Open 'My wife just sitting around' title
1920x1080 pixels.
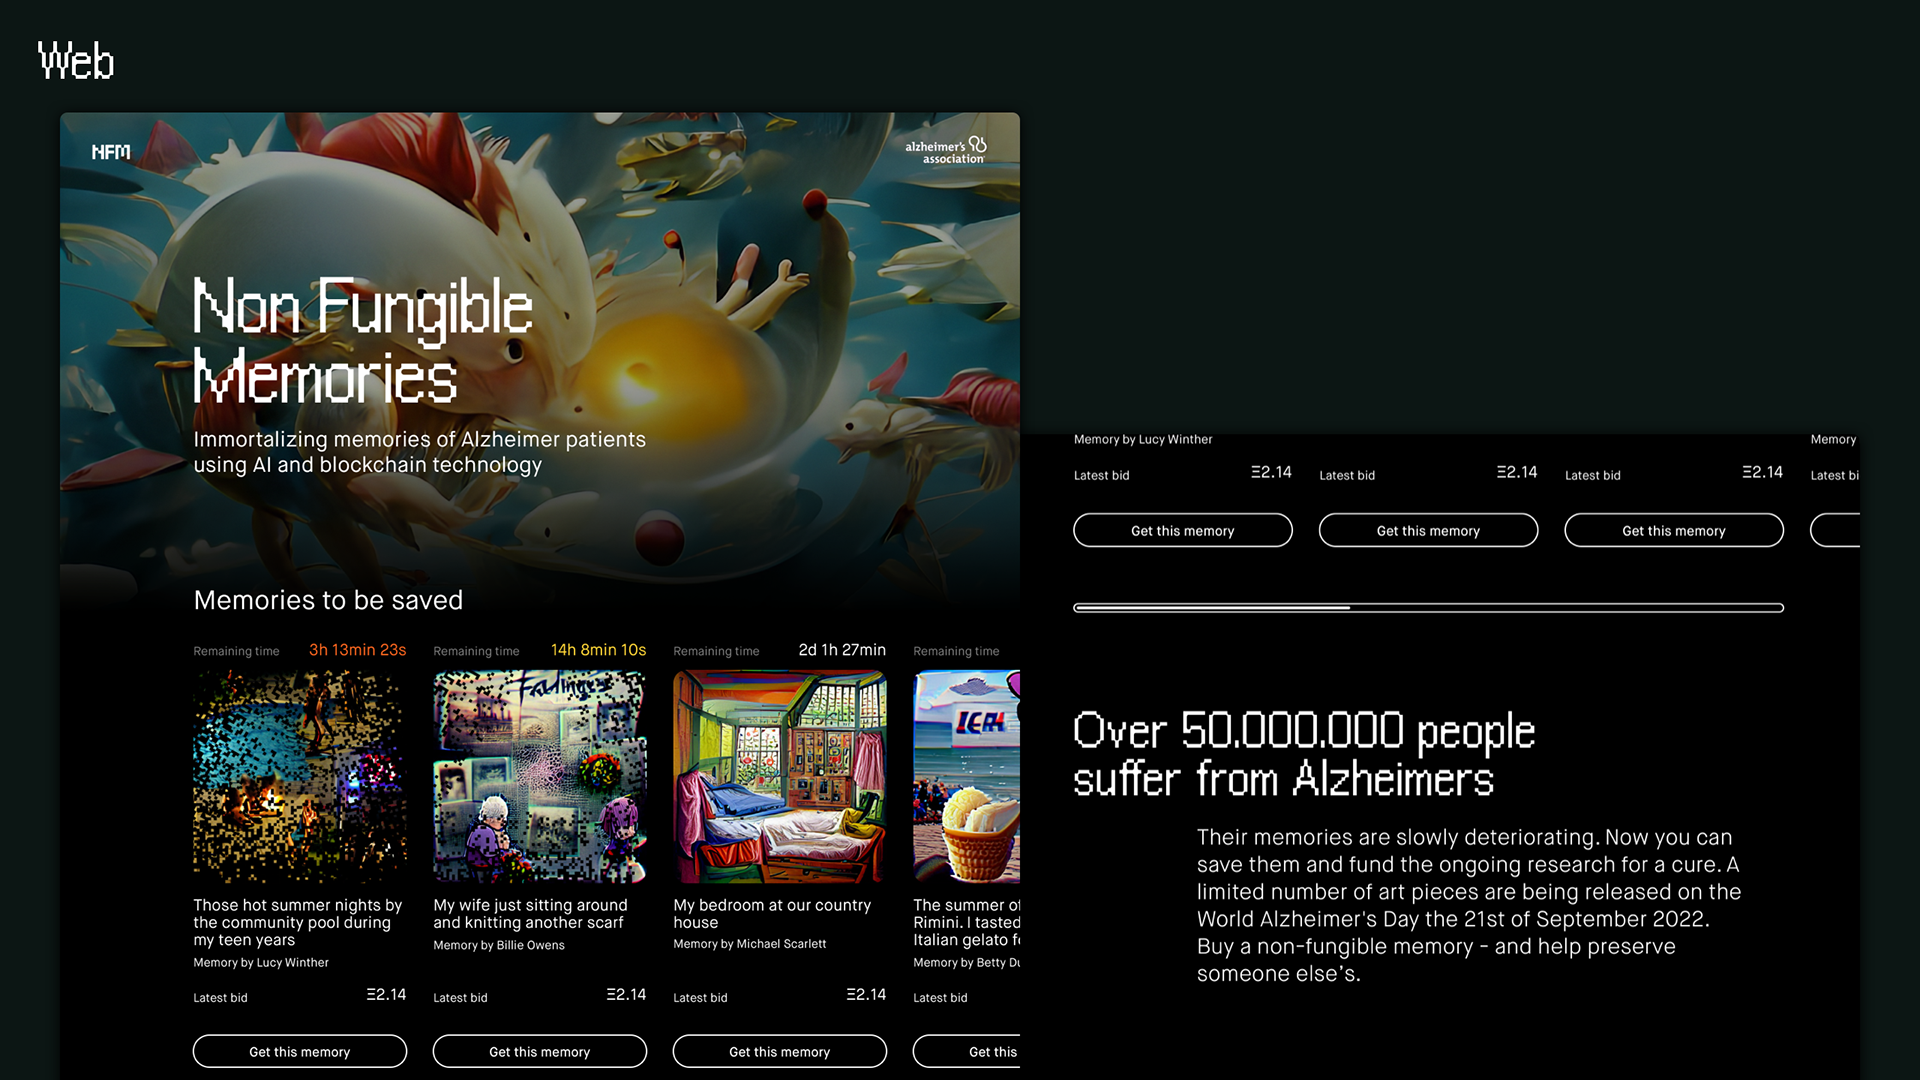[x=531, y=914]
